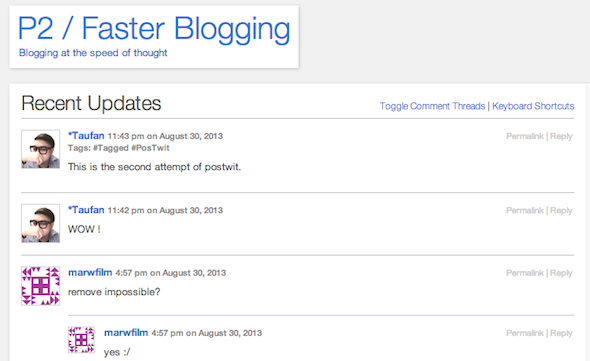This screenshot has height=361, width=590.
Task: Click Taufan's avatar on the WOW post
Action: pyautogui.click(x=41, y=223)
